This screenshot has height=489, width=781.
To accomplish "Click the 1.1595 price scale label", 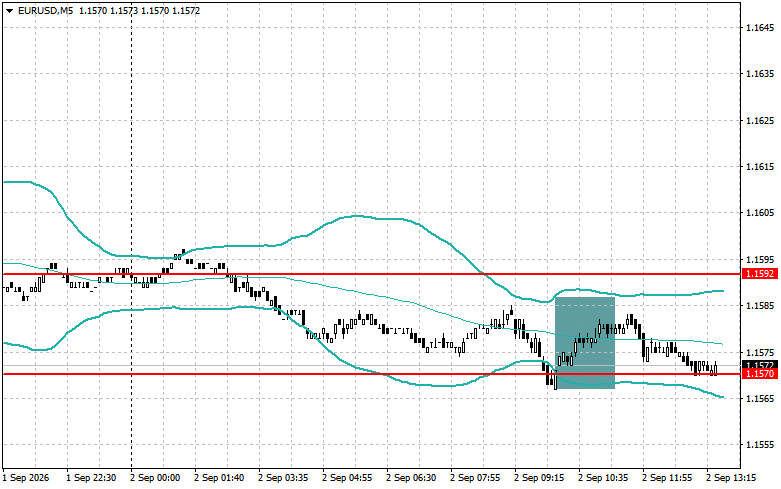I will pyautogui.click(x=760, y=259).
